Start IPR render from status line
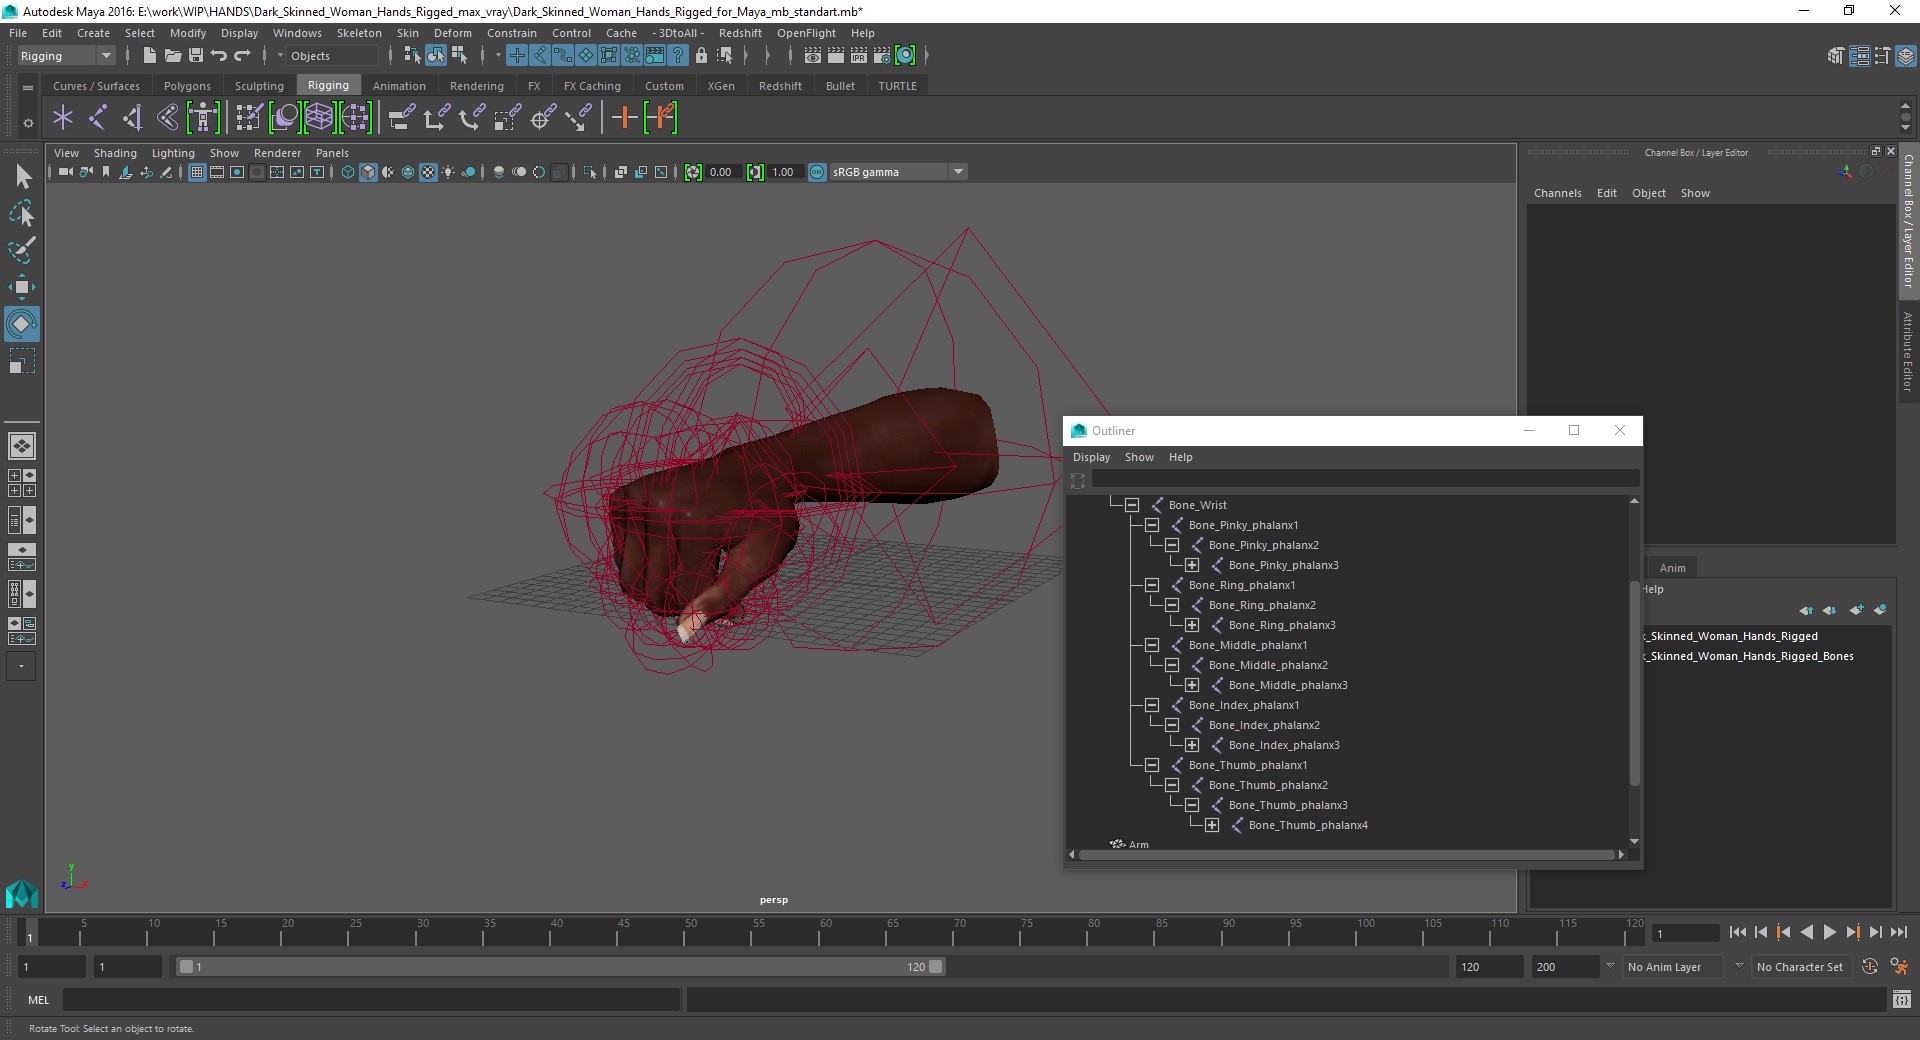 coord(859,56)
